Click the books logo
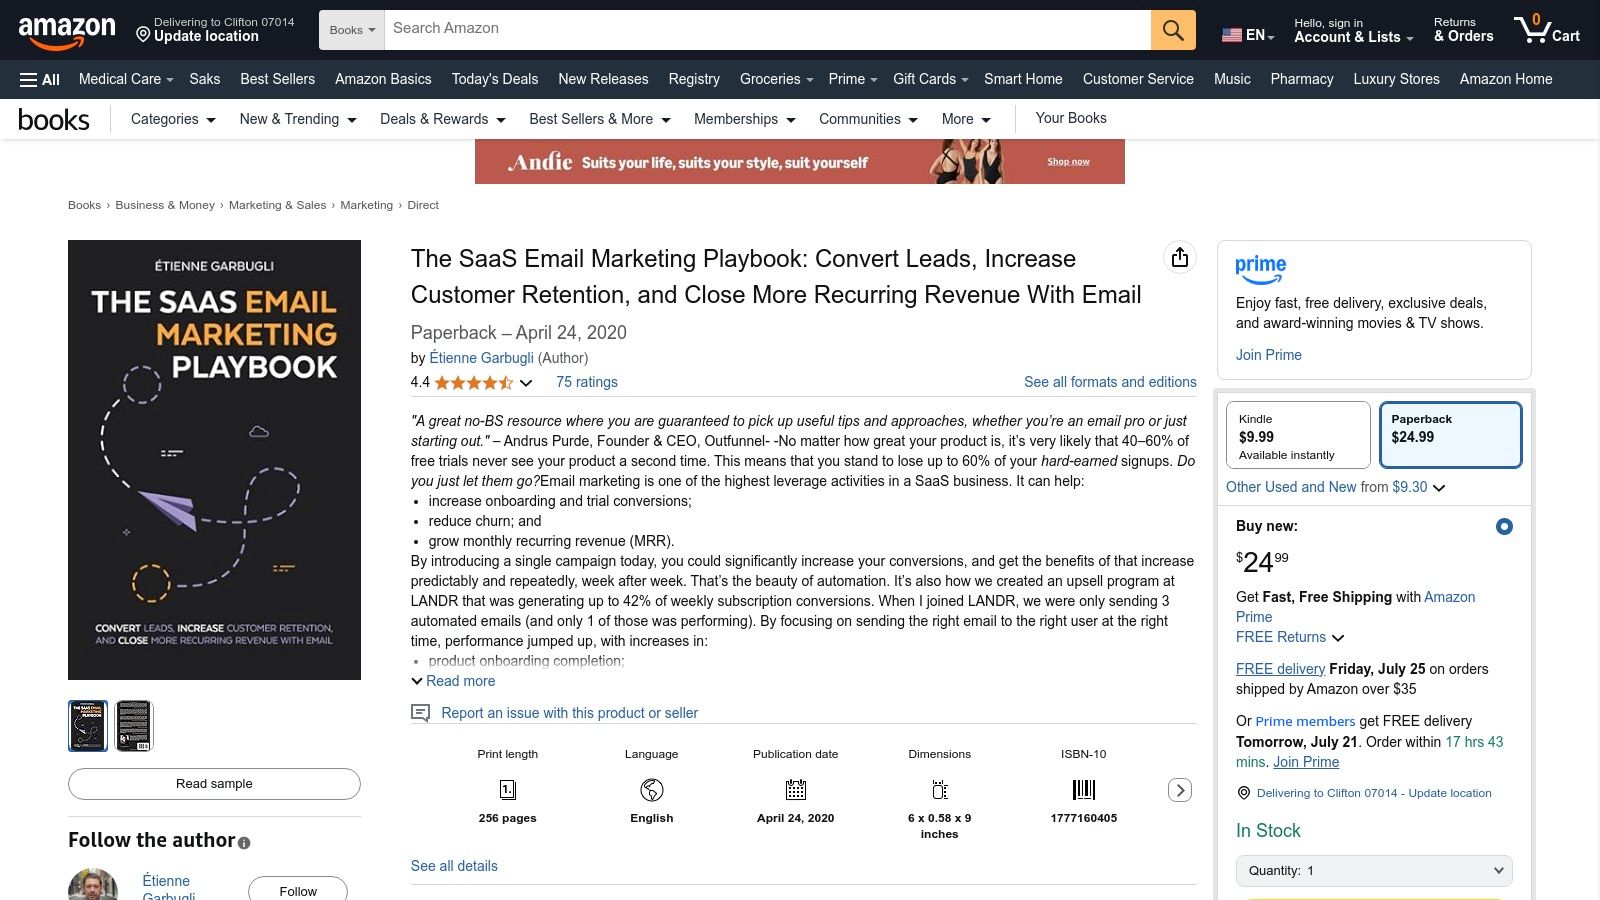Screen dimensions: 1600x900 coord(54,120)
